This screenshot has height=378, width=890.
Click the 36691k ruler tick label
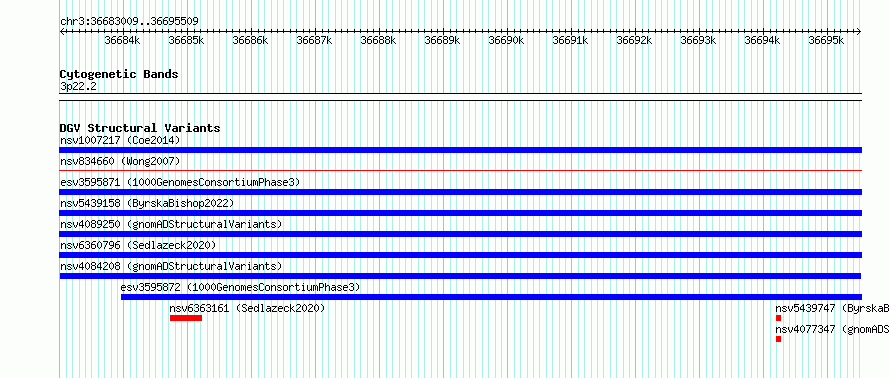click(x=570, y=40)
